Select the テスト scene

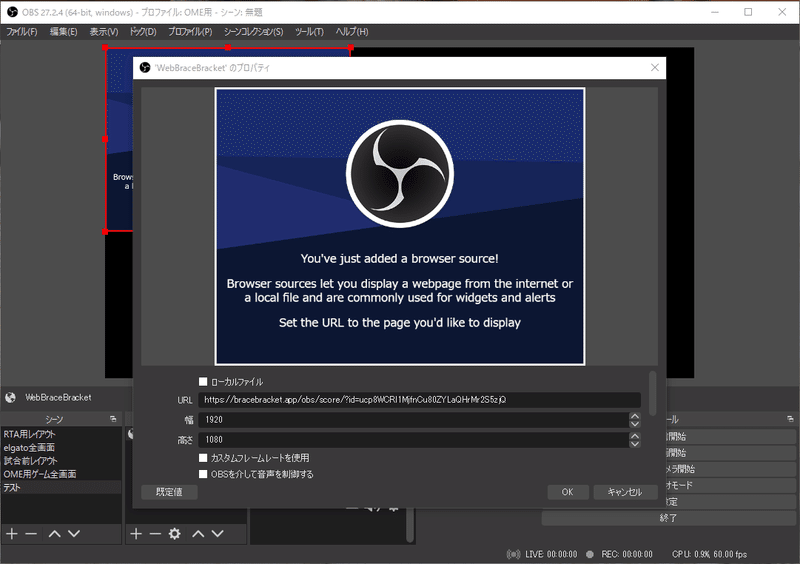click(61, 487)
